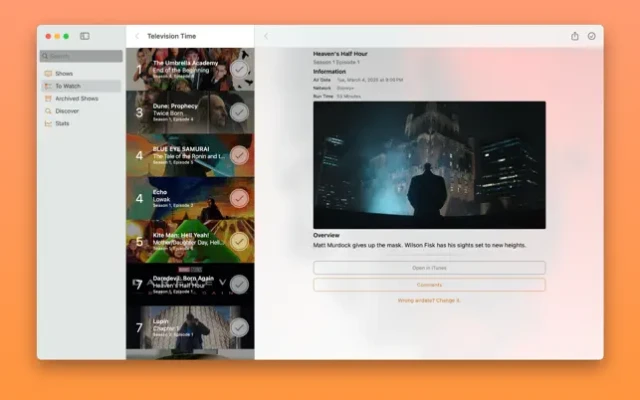Click the Archived Shows box icon
This screenshot has width=640, height=400.
pos(48,98)
